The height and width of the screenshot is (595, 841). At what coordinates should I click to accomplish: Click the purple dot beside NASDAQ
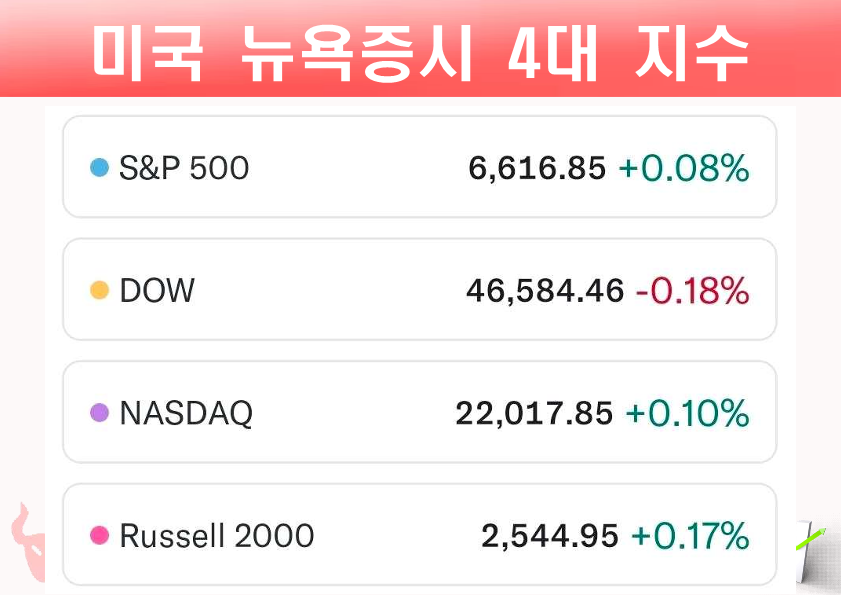click(99, 413)
